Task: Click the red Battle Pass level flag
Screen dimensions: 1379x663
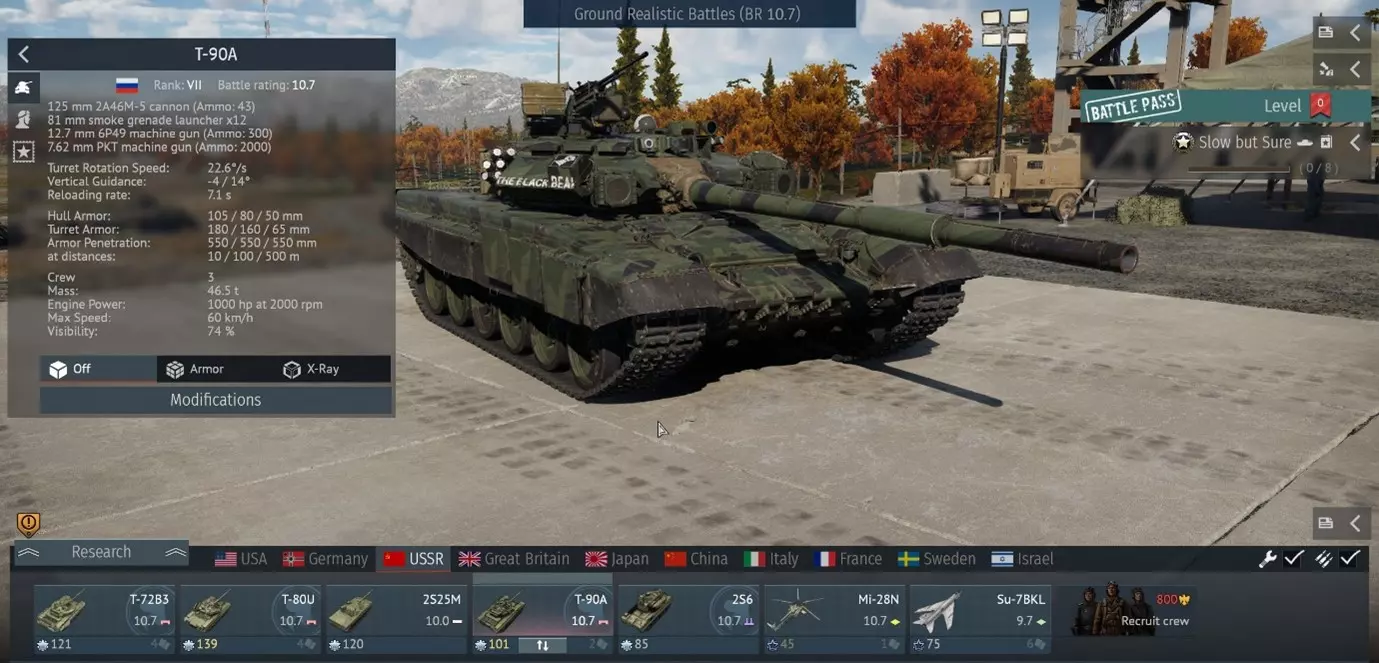Action: tap(1320, 104)
